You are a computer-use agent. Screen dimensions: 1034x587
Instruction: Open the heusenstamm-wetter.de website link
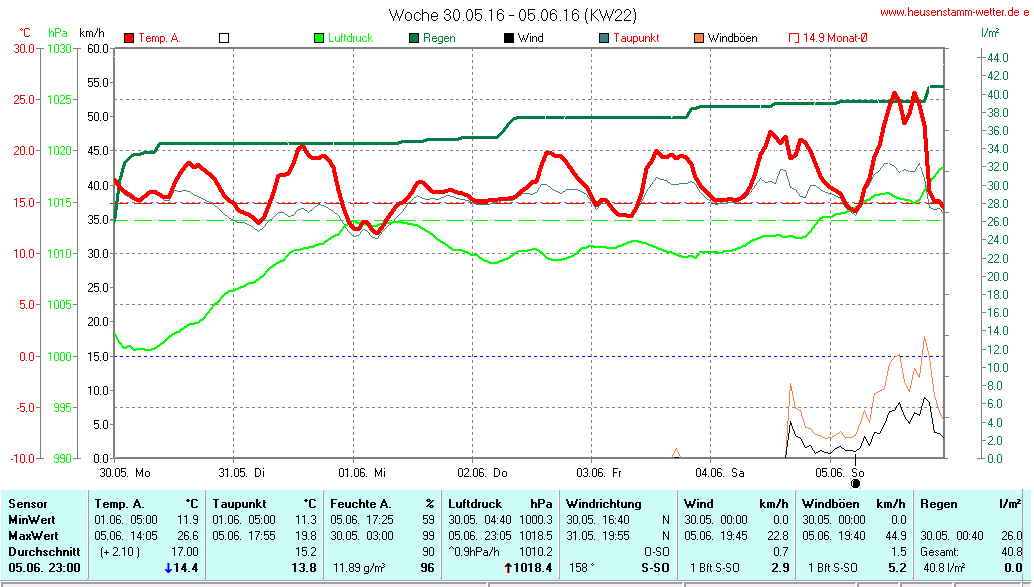coord(953,12)
